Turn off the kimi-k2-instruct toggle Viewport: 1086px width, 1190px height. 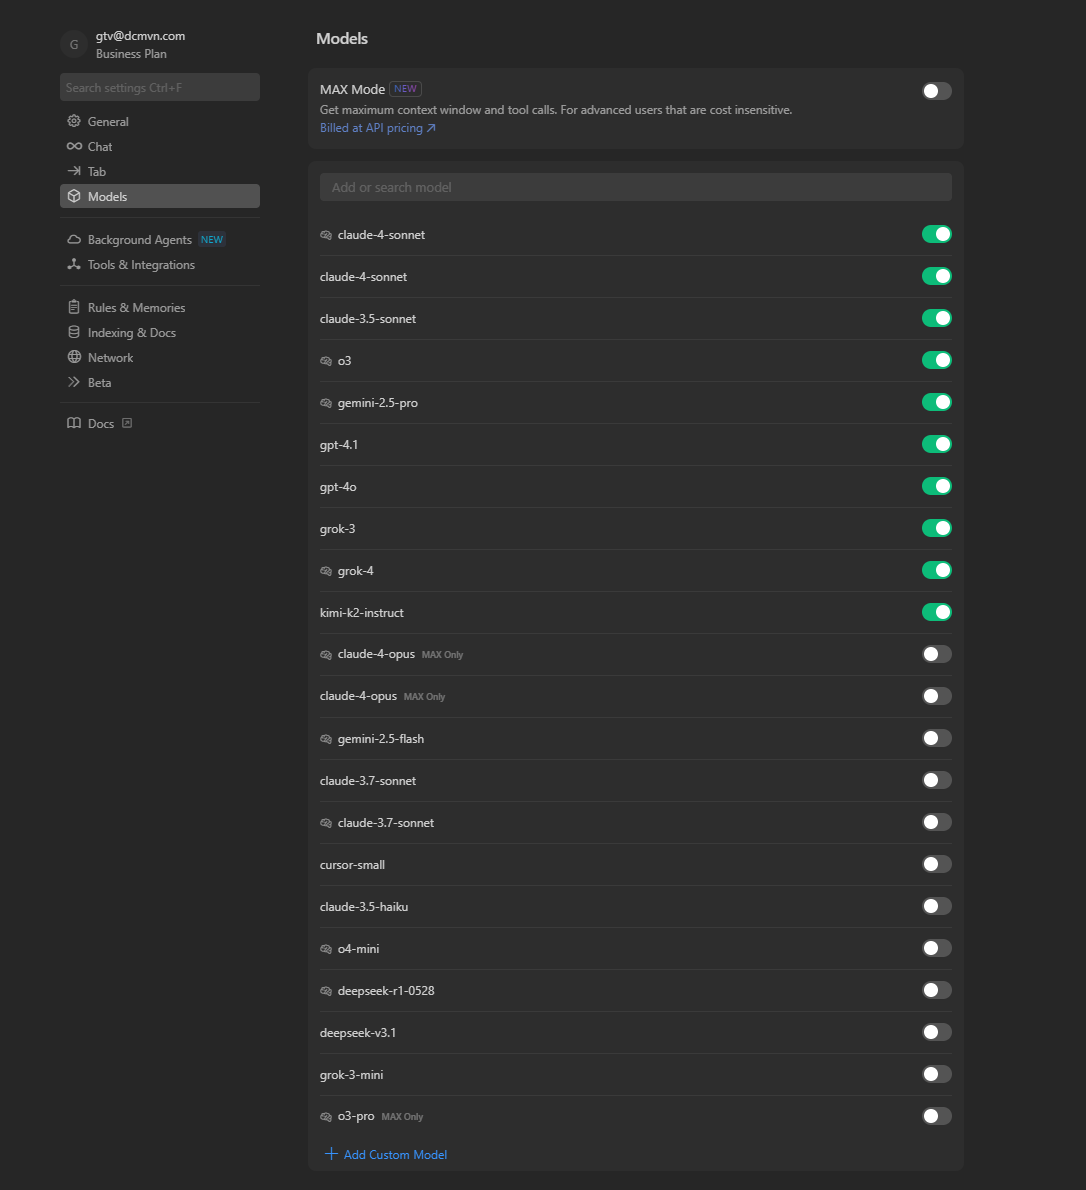(936, 612)
